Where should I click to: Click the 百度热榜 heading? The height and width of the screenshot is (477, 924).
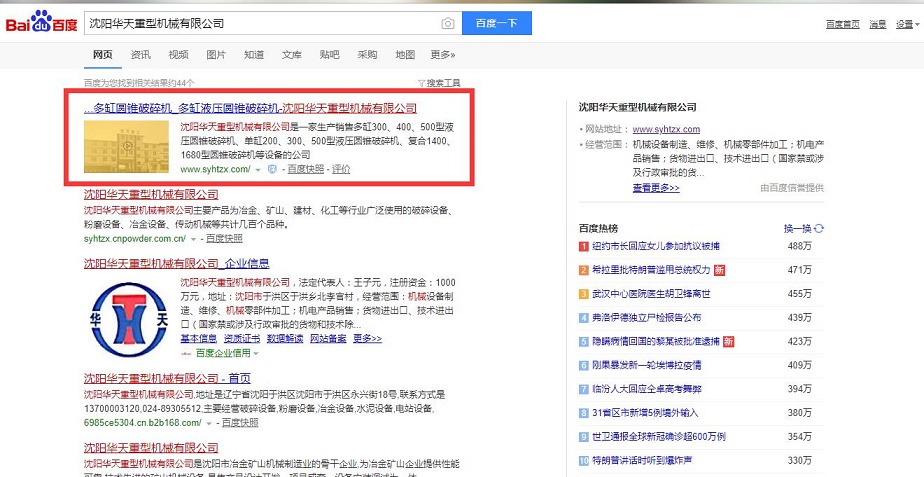point(598,228)
